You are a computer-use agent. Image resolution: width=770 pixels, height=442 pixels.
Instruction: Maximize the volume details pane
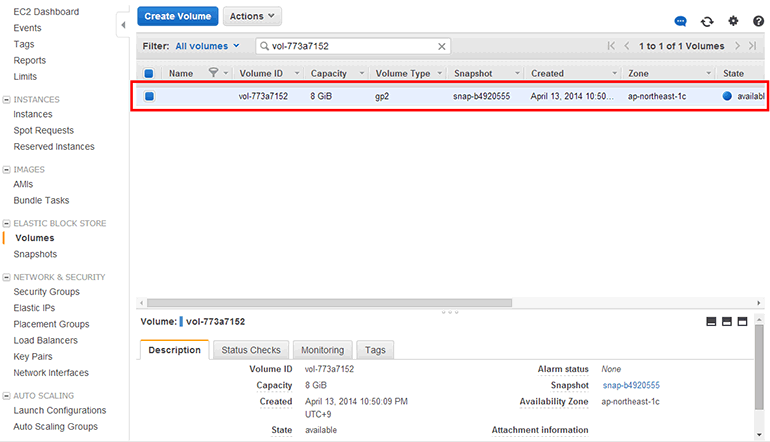pos(743,322)
